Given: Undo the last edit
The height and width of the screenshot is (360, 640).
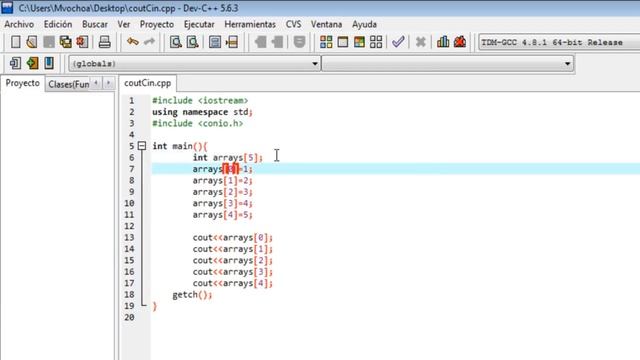Looking at the screenshot, I should pos(132,42).
